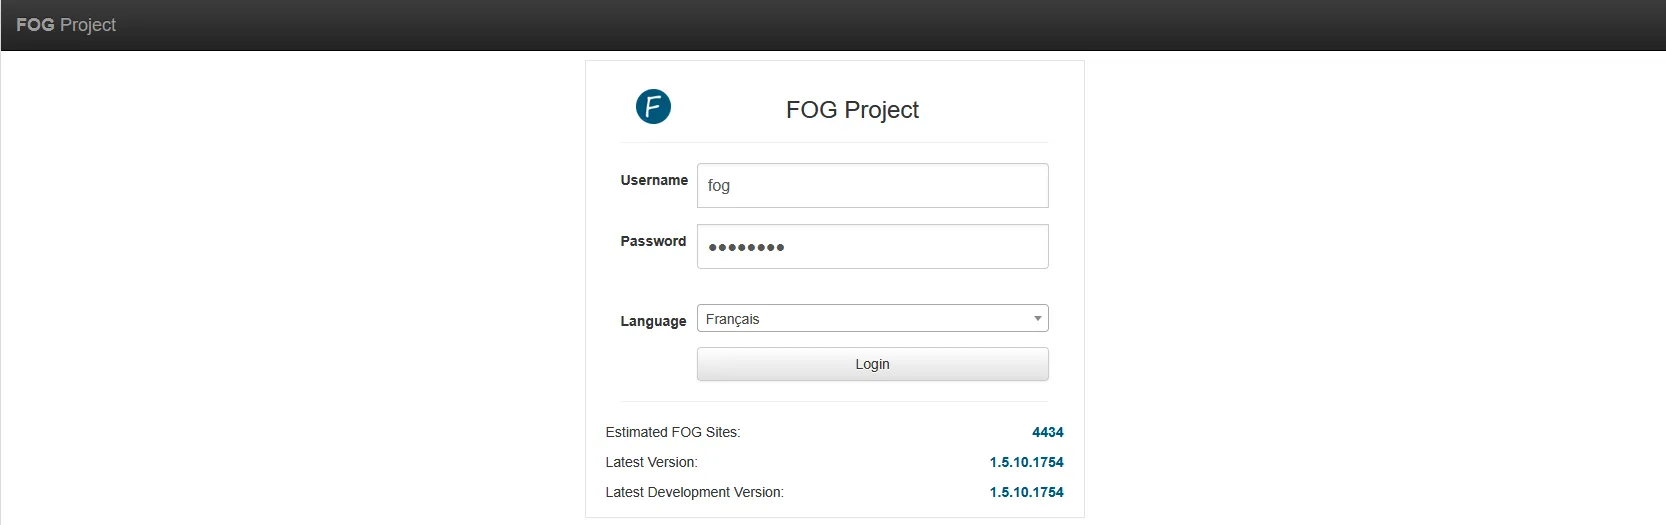Image resolution: width=1666 pixels, height=525 pixels.
Task: Click the Password label
Action: 653,241
